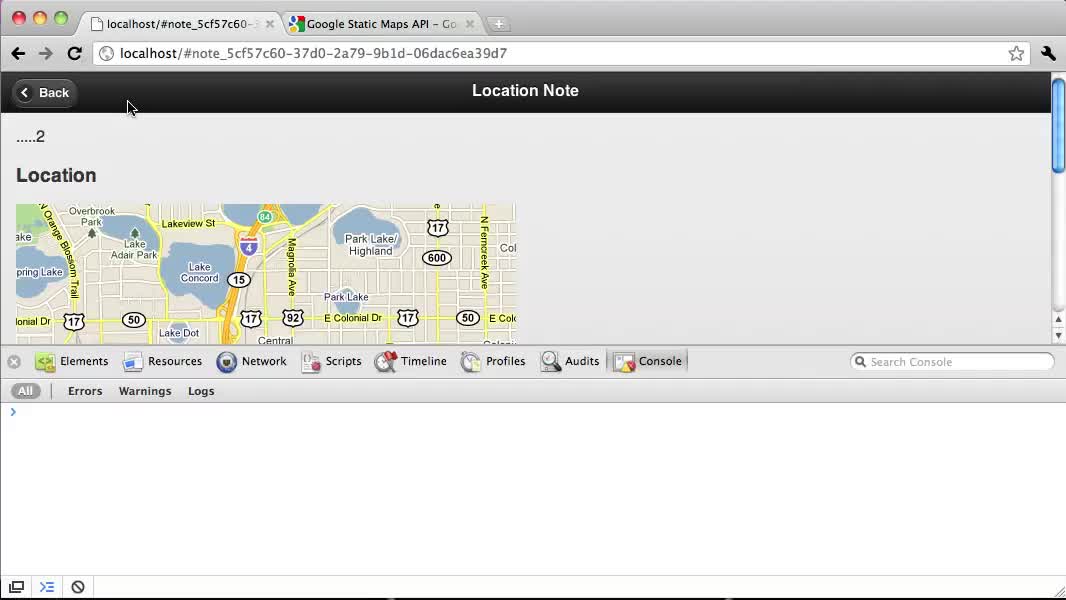
Task: Open the Resources panel
Action: click(175, 361)
